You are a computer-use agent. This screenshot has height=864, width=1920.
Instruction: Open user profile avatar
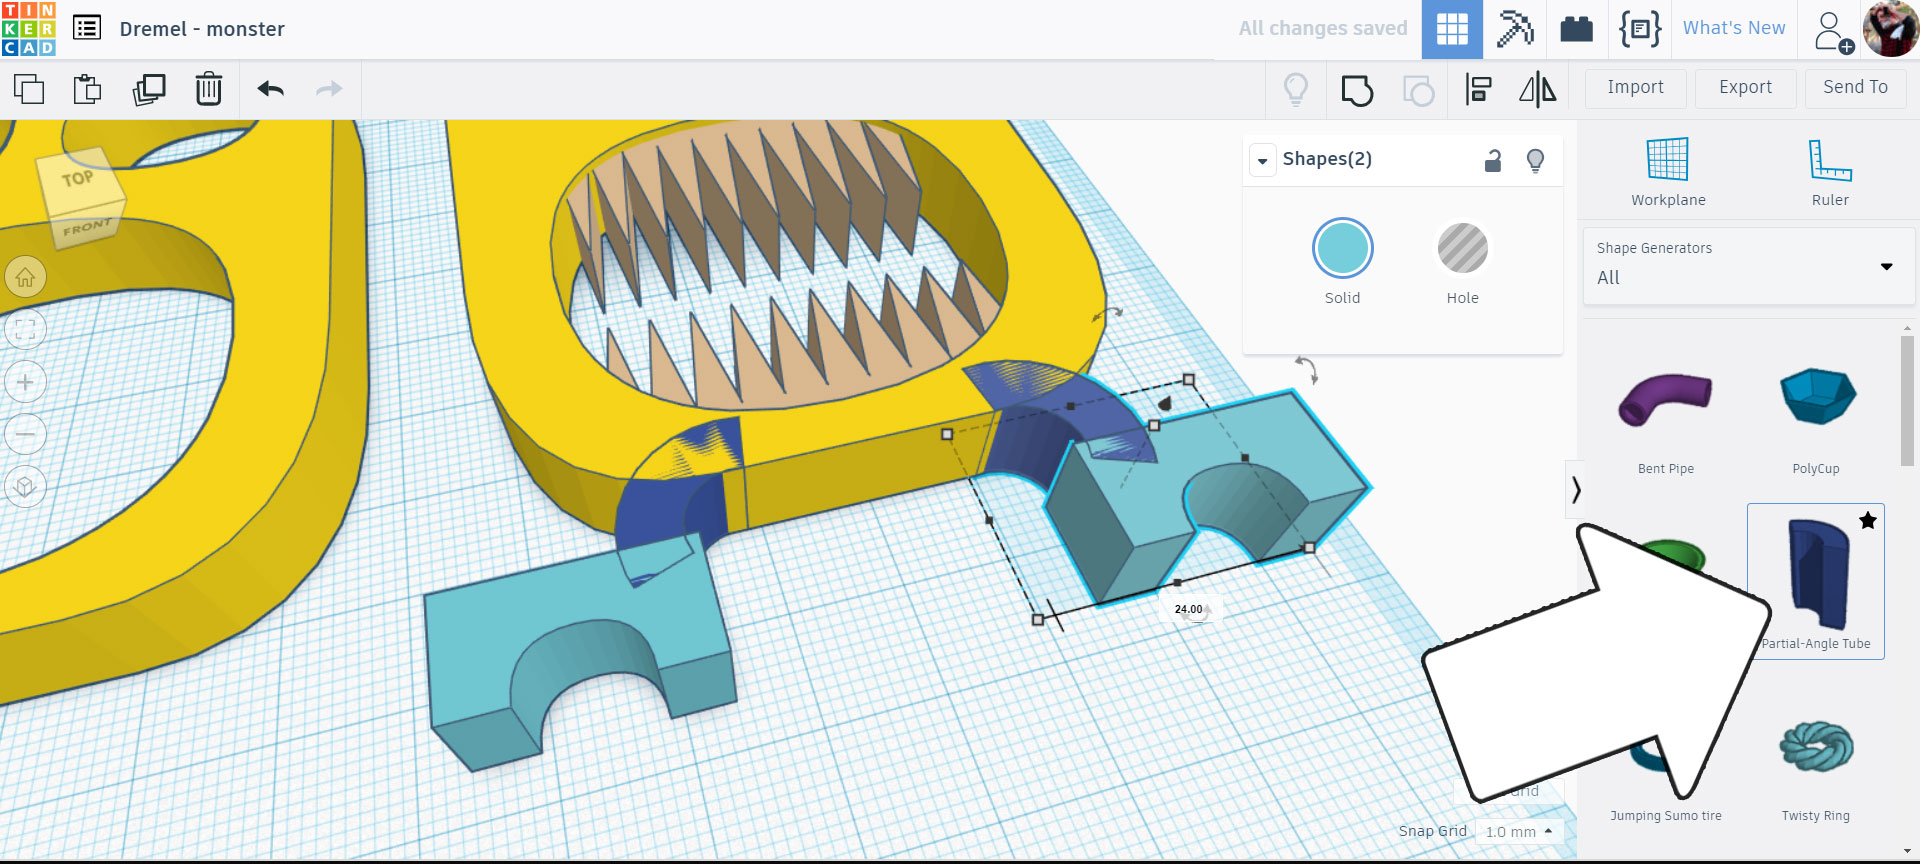(1890, 28)
